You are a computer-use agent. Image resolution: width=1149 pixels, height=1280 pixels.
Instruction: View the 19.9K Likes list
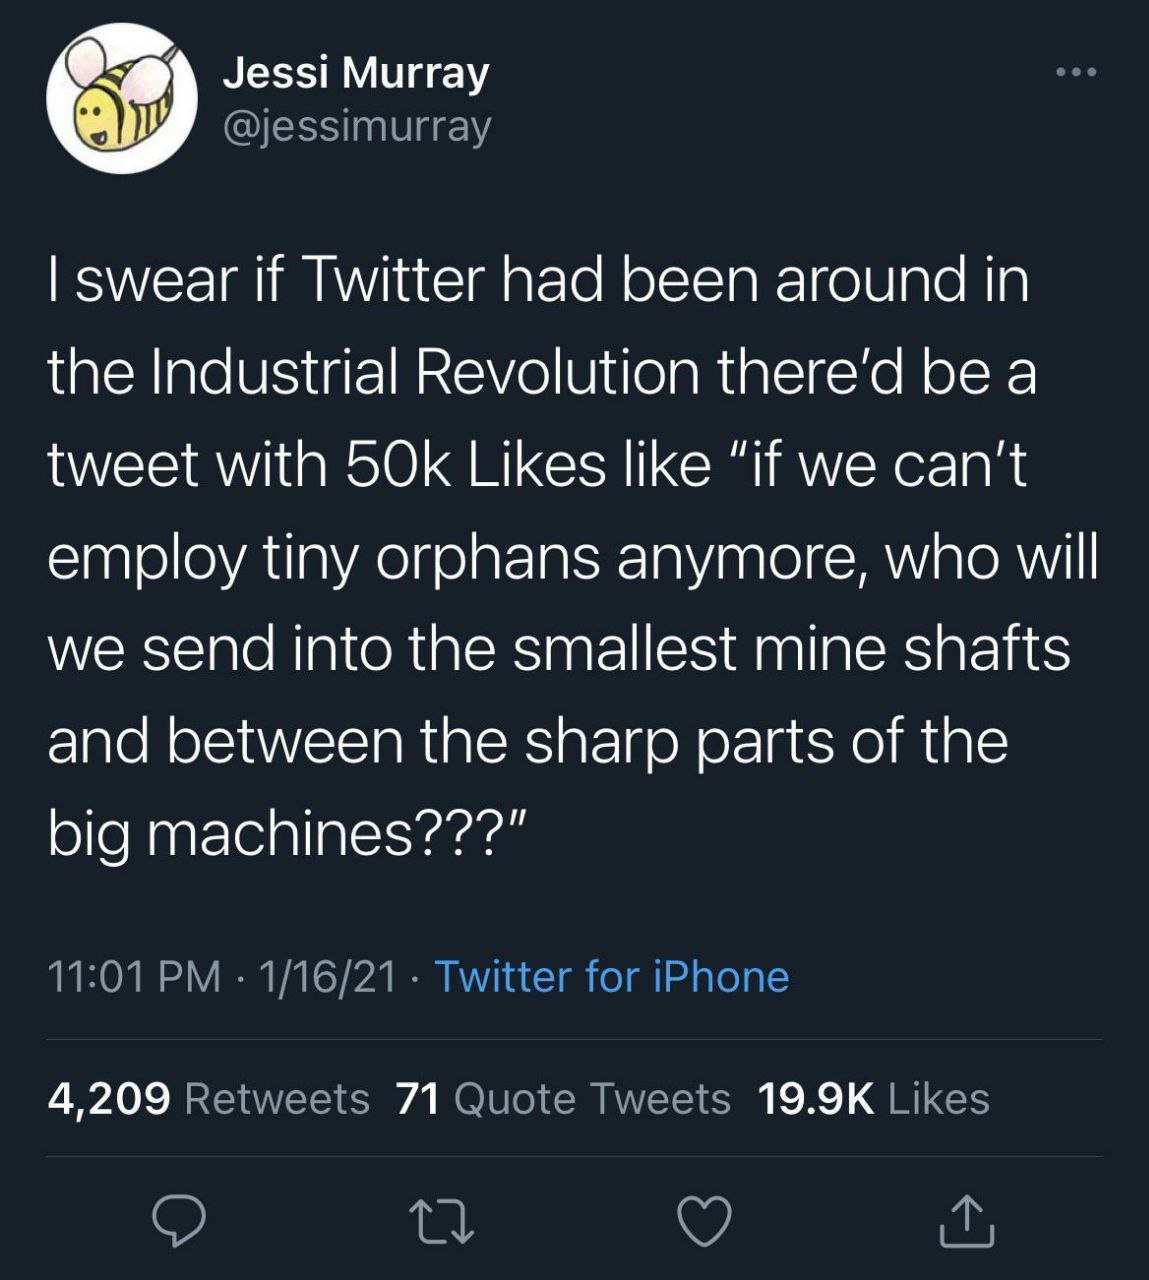pyautogui.click(x=873, y=1099)
